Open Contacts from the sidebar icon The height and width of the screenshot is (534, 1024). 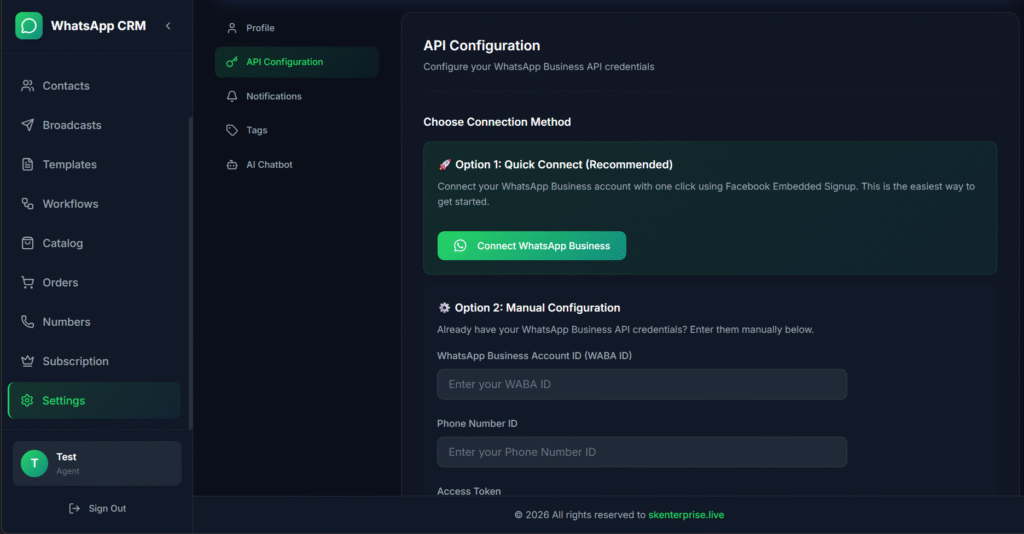click(28, 86)
